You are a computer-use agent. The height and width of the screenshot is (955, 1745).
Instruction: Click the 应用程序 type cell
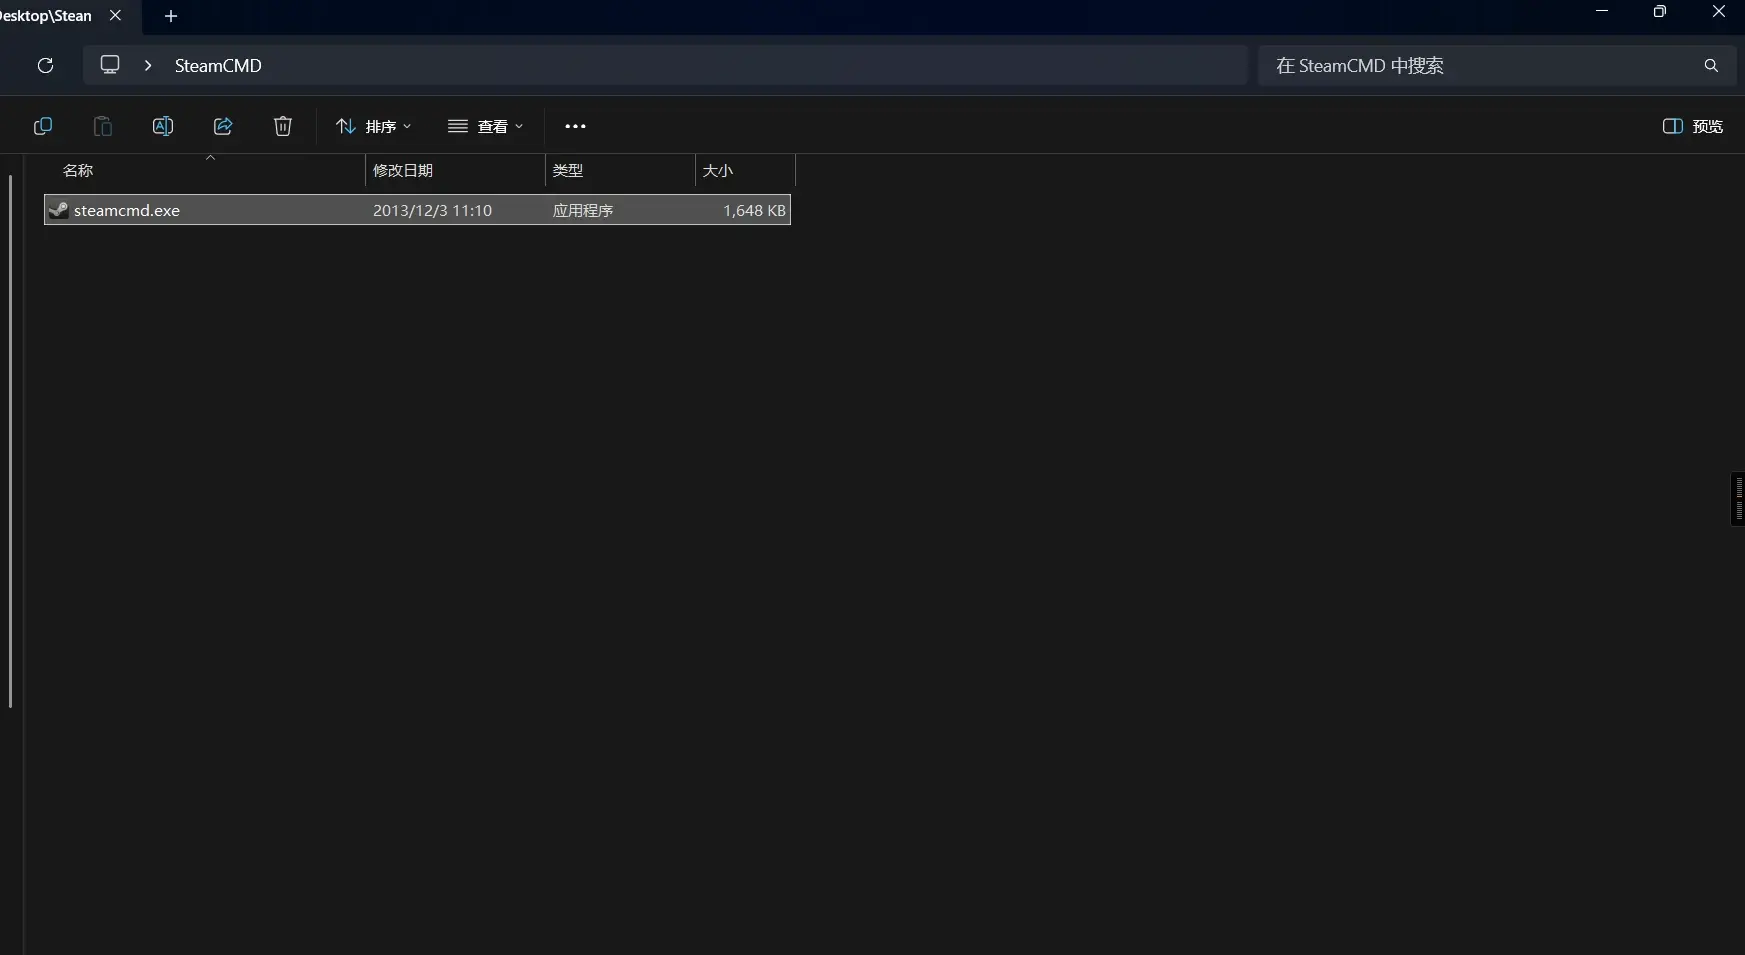coord(583,210)
